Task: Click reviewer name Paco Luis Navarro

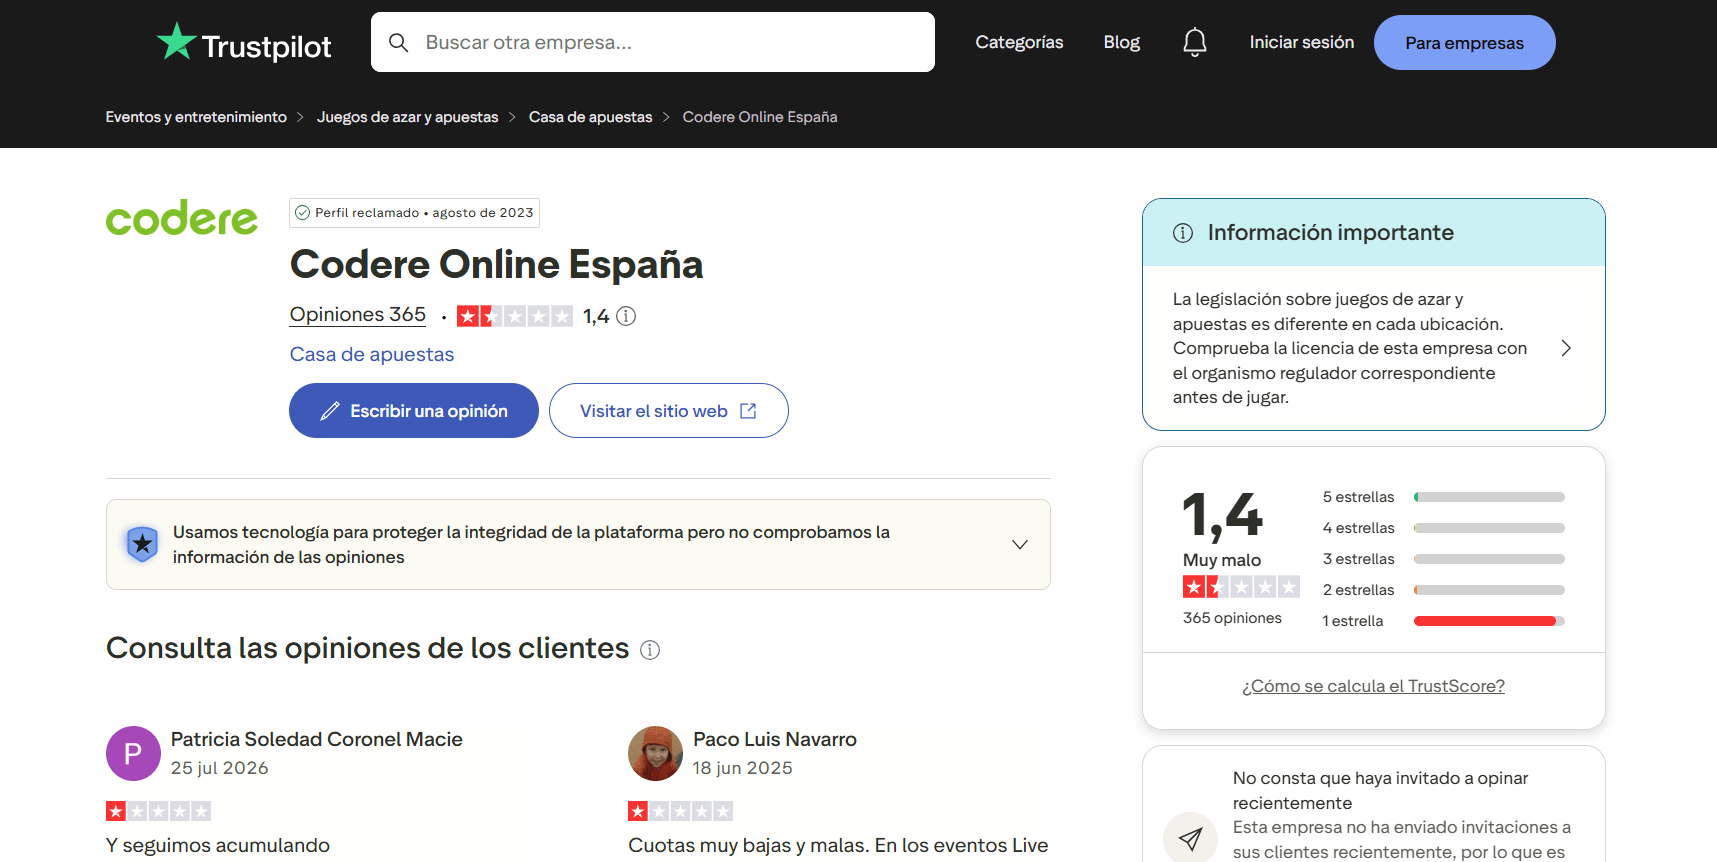Action: coord(775,739)
